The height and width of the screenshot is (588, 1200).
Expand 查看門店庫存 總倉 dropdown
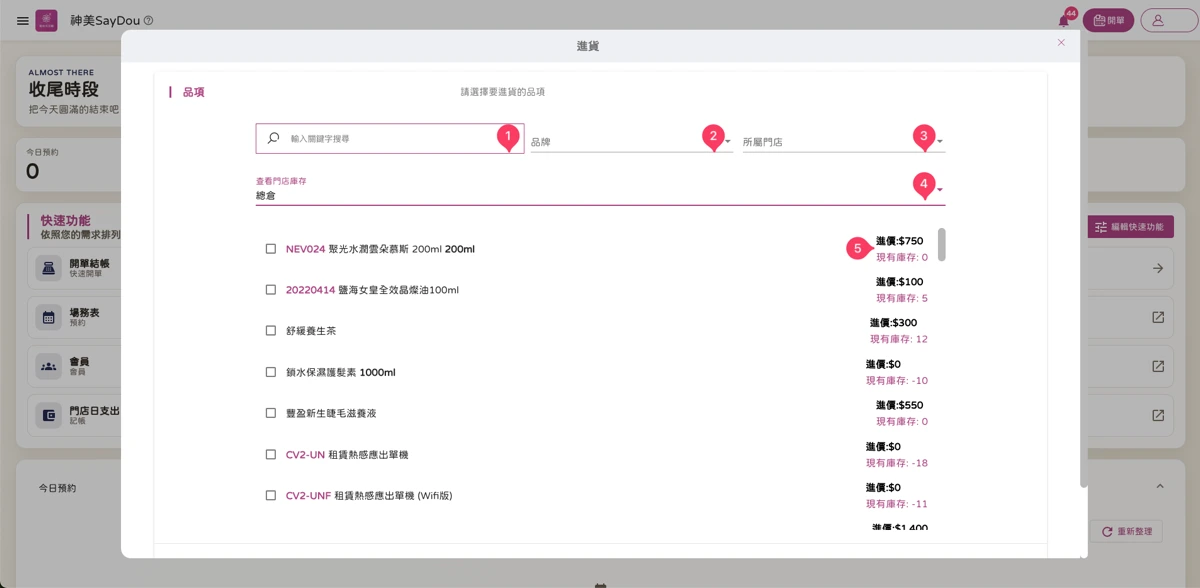[600, 190]
